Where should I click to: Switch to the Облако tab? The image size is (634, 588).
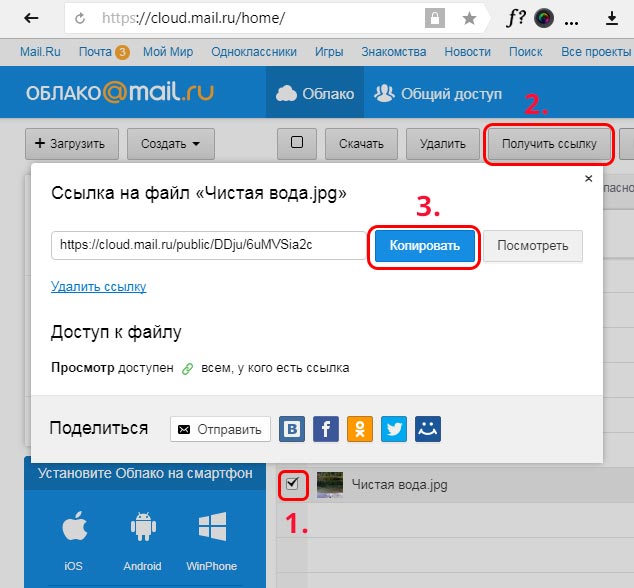[x=315, y=93]
